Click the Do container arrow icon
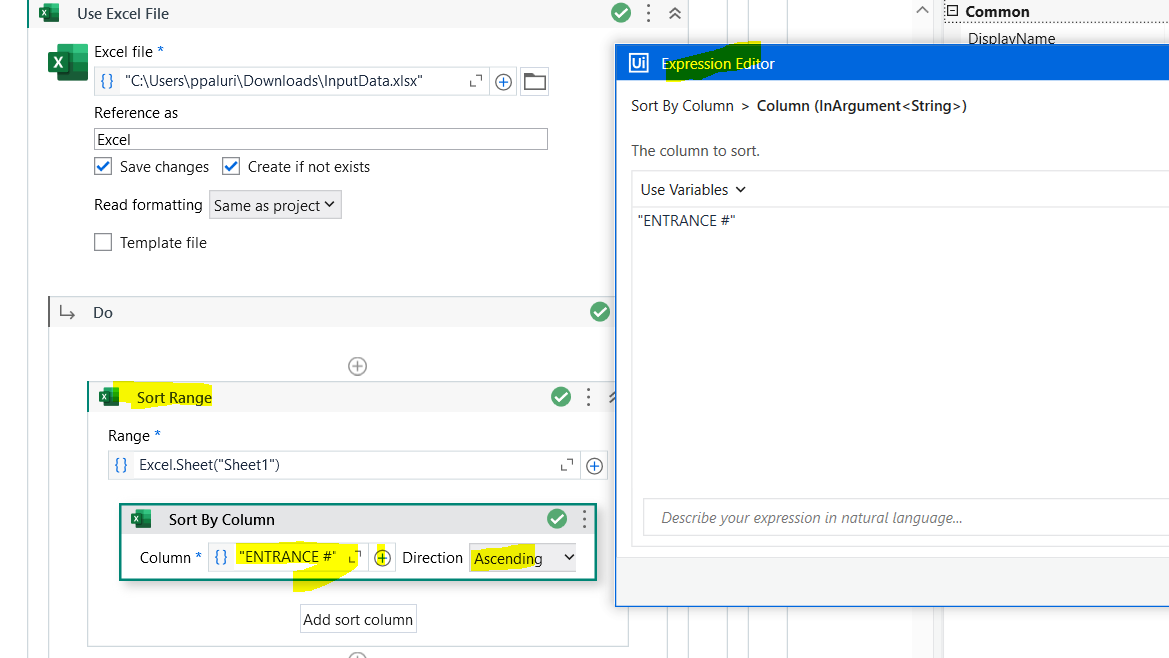The height and width of the screenshot is (658, 1169). pyautogui.click(x=67, y=313)
